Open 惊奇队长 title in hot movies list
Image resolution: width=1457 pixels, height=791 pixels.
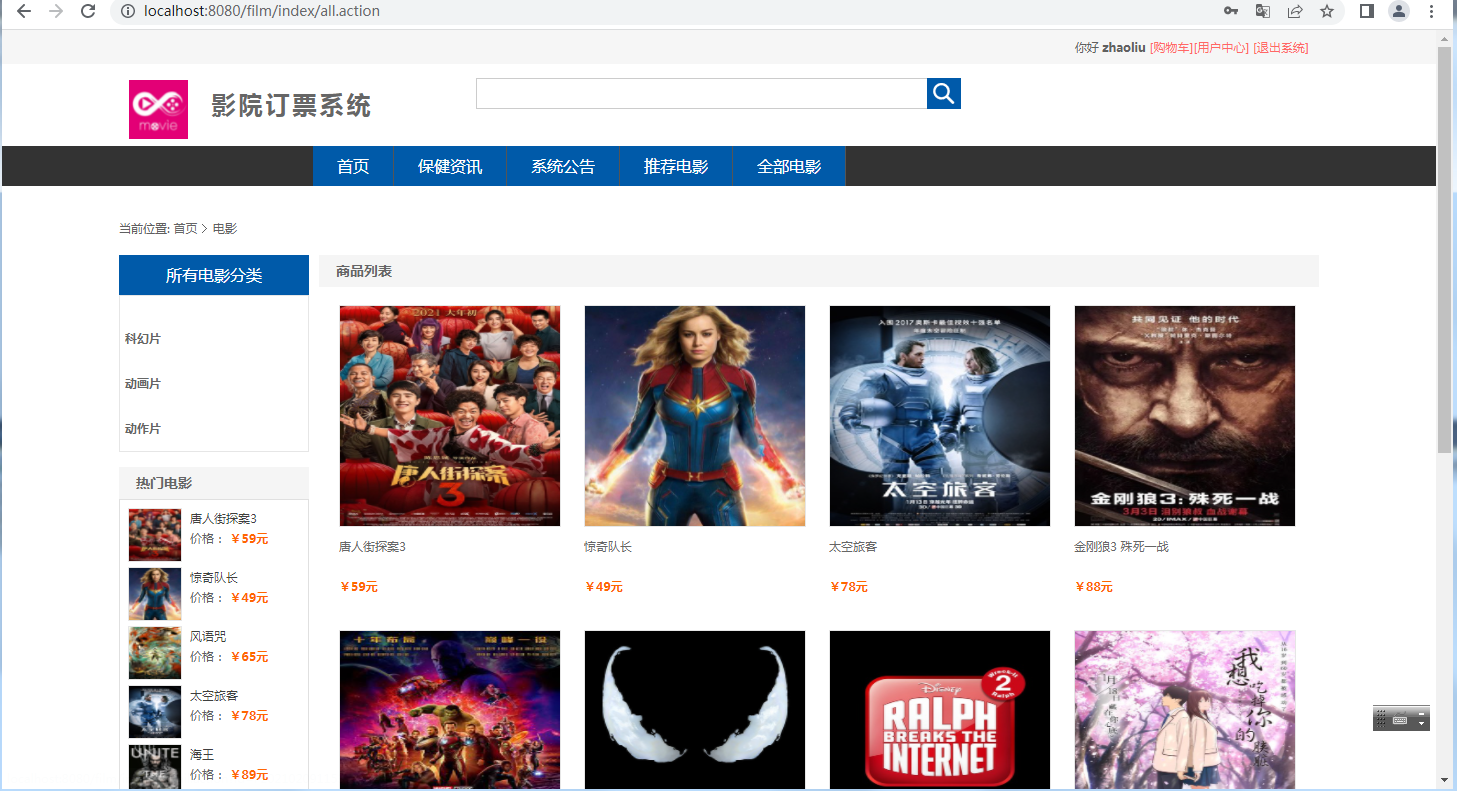(x=214, y=577)
